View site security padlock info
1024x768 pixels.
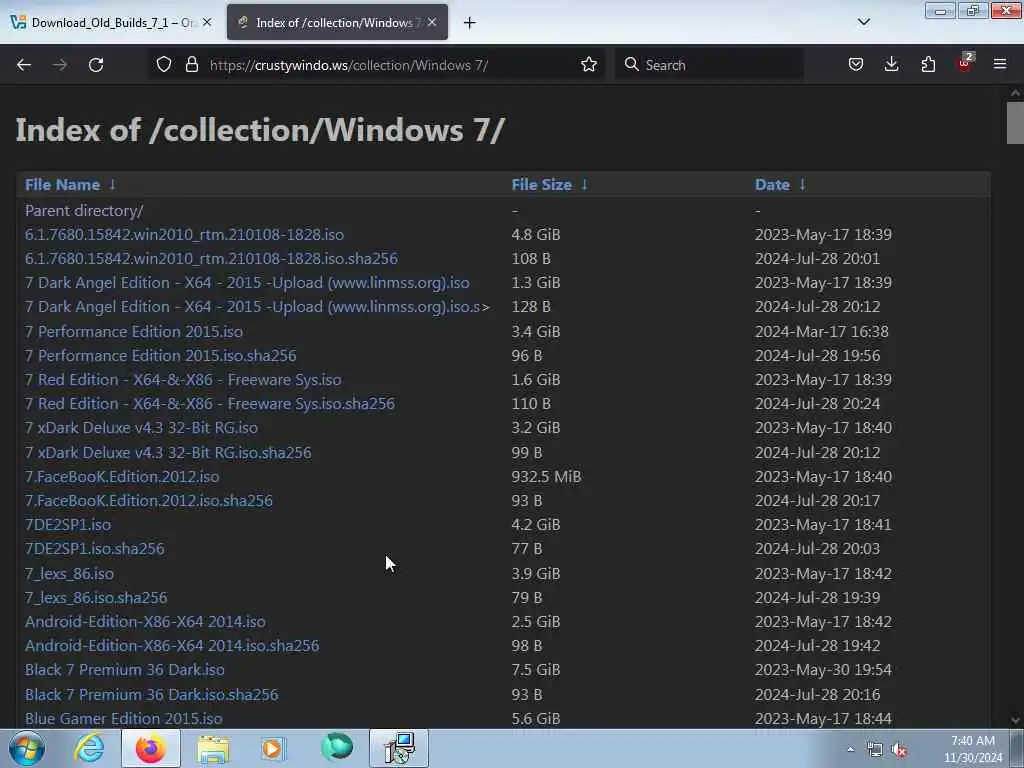[x=191, y=65]
